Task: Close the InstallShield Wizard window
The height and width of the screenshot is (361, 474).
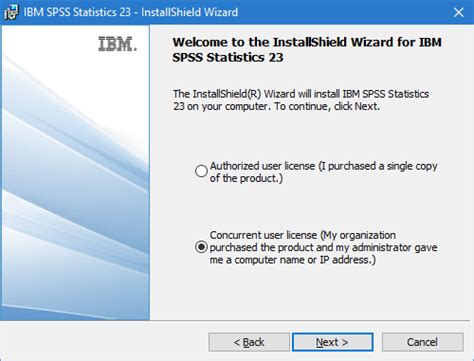Action: (459, 12)
